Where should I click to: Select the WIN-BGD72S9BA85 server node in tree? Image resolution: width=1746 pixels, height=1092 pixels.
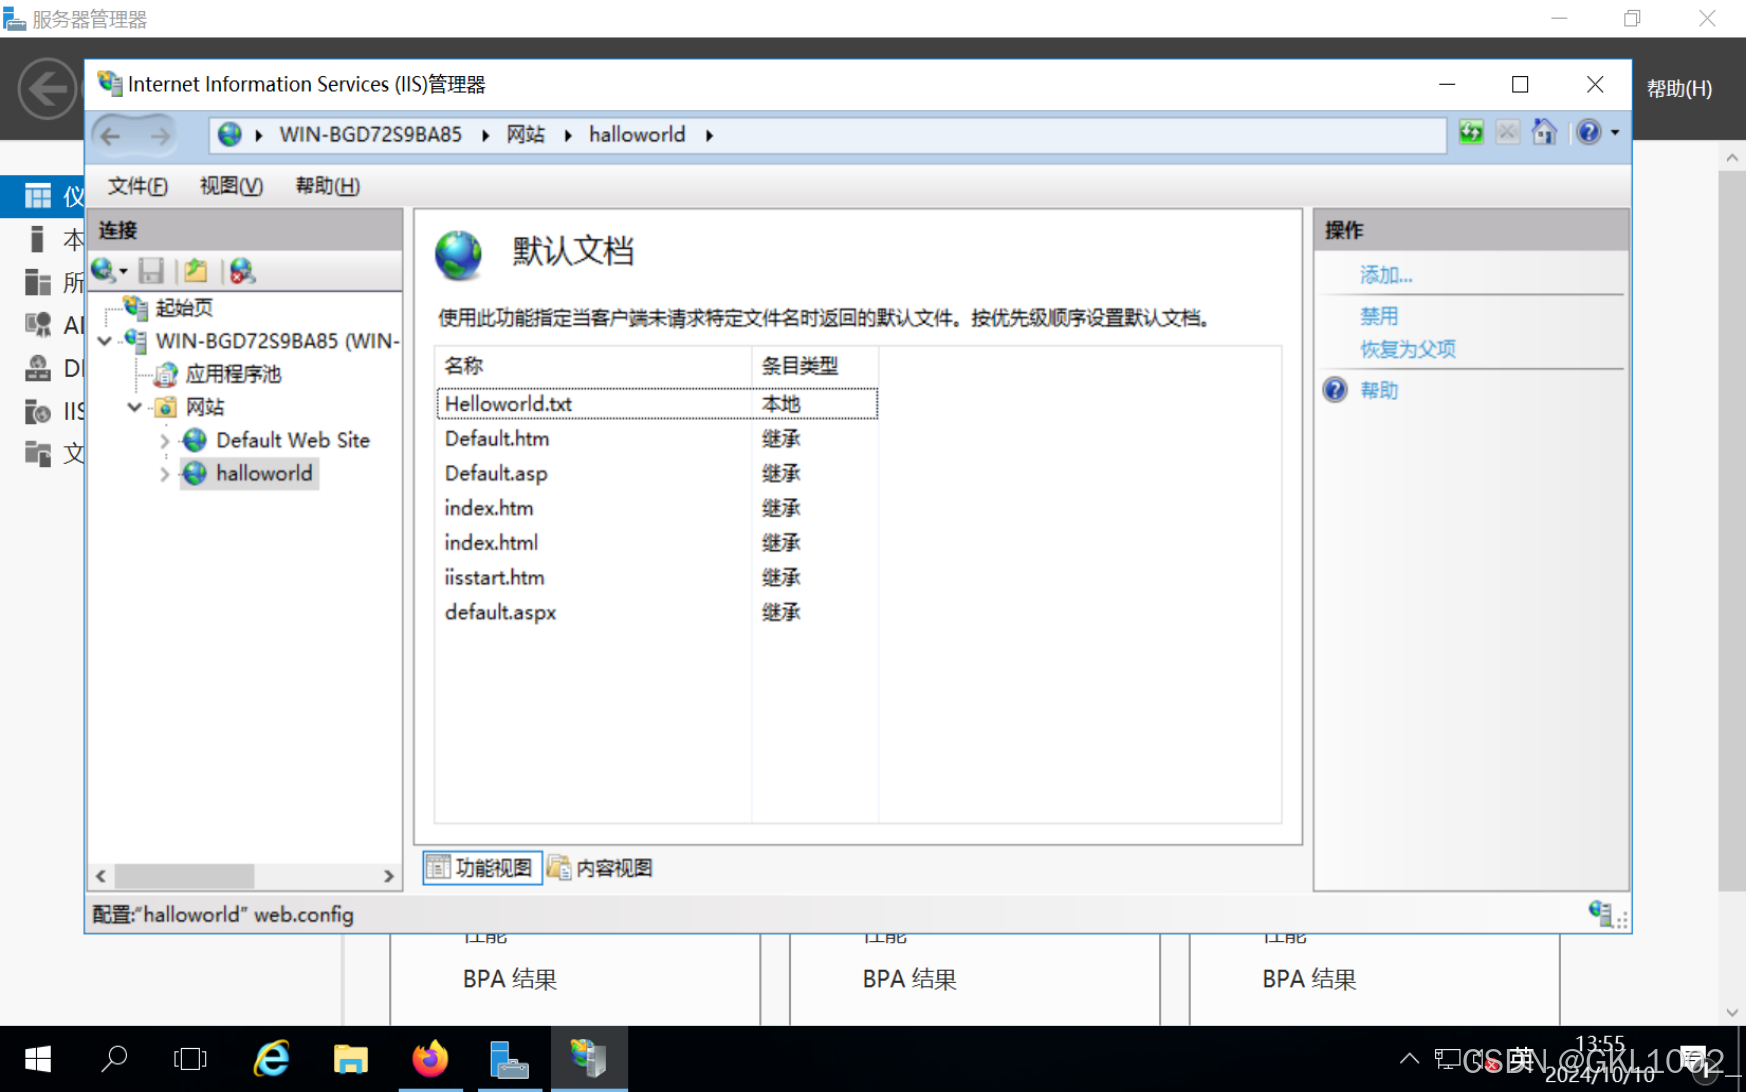pyautogui.click(x=277, y=341)
